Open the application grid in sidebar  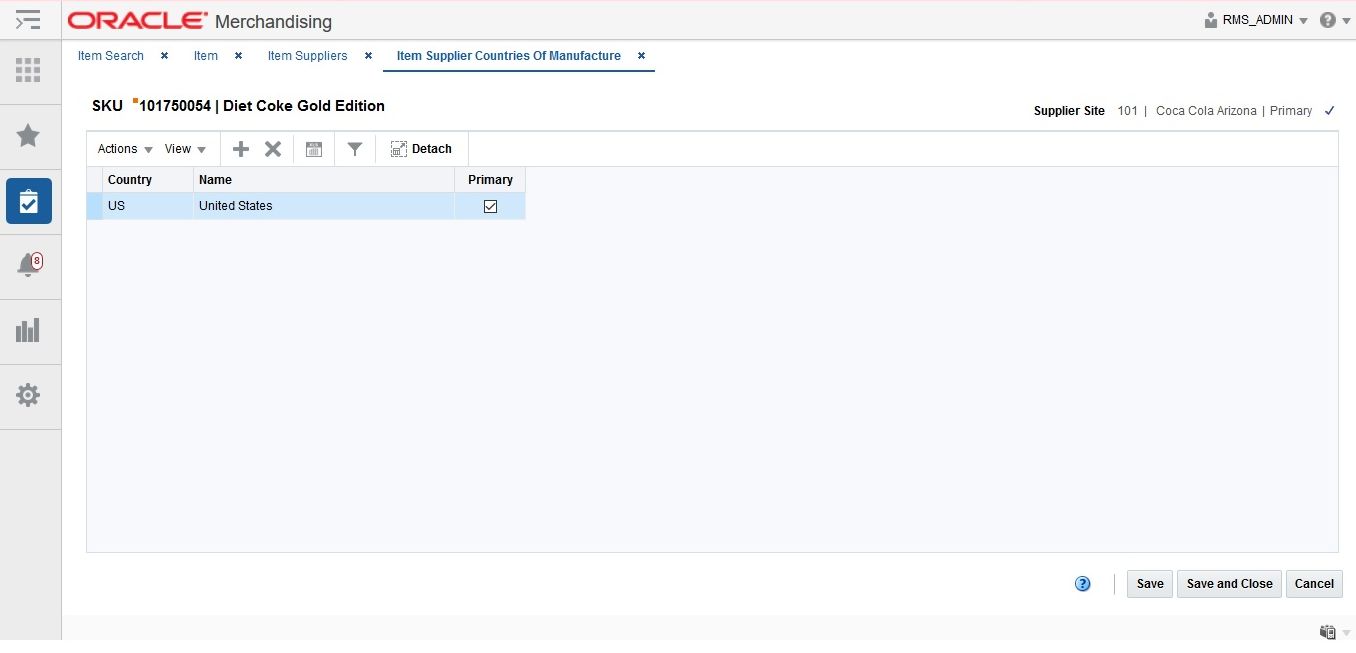(28, 70)
